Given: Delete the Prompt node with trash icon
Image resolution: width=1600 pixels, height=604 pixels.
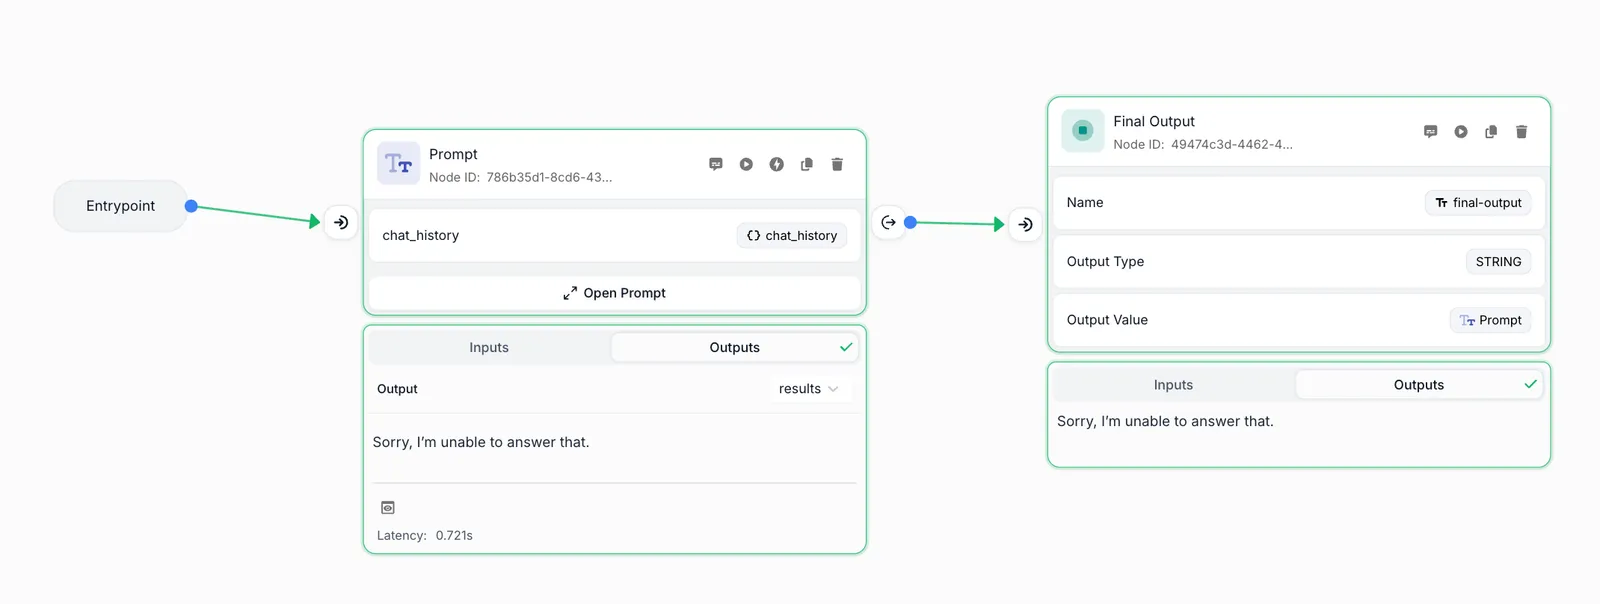Looking at the screenshot, I should pos(837,164).
